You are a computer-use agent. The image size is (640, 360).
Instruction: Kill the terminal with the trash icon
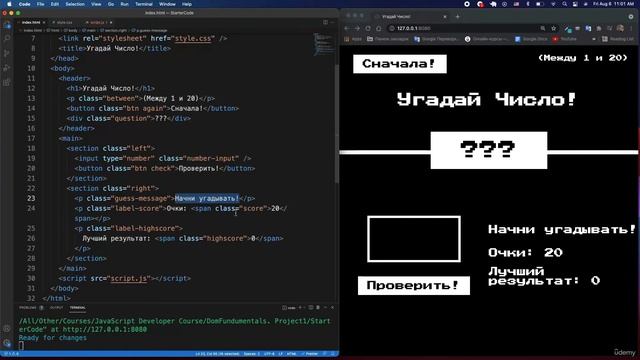coord(318,307)
